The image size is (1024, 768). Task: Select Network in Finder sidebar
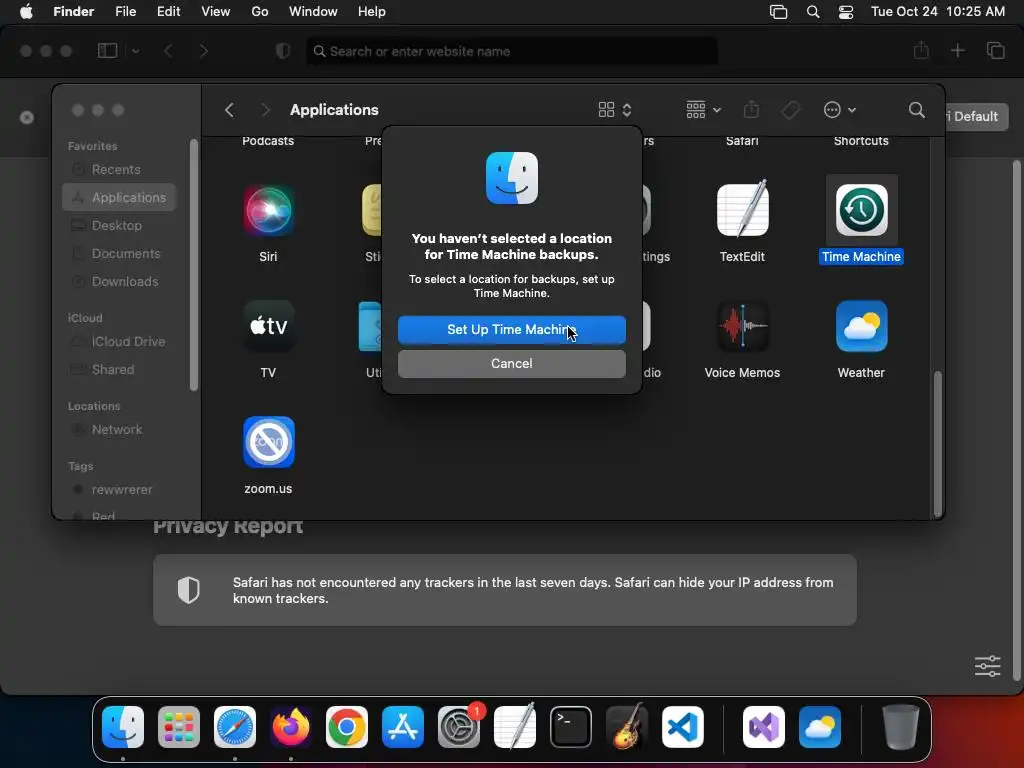pos(119,430)
